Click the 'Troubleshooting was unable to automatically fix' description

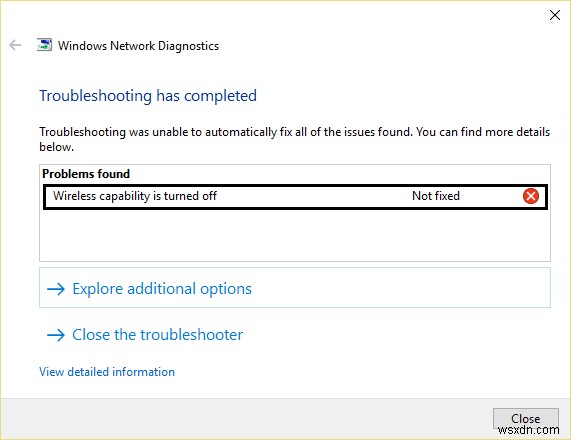coord(295,139)
